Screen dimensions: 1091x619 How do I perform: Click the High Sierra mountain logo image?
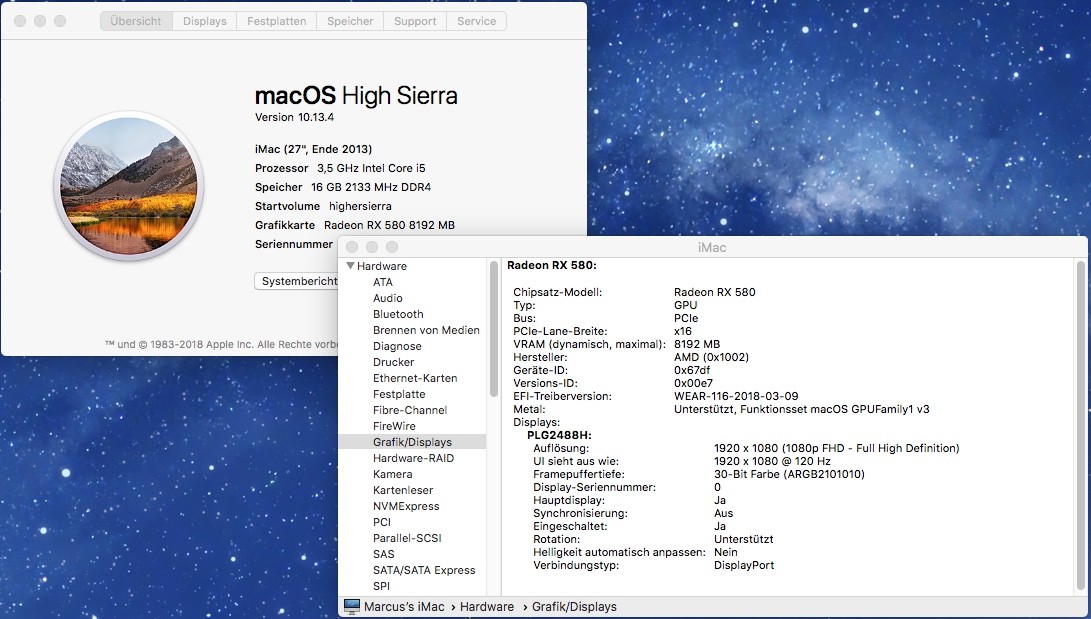tap(129, 186)
